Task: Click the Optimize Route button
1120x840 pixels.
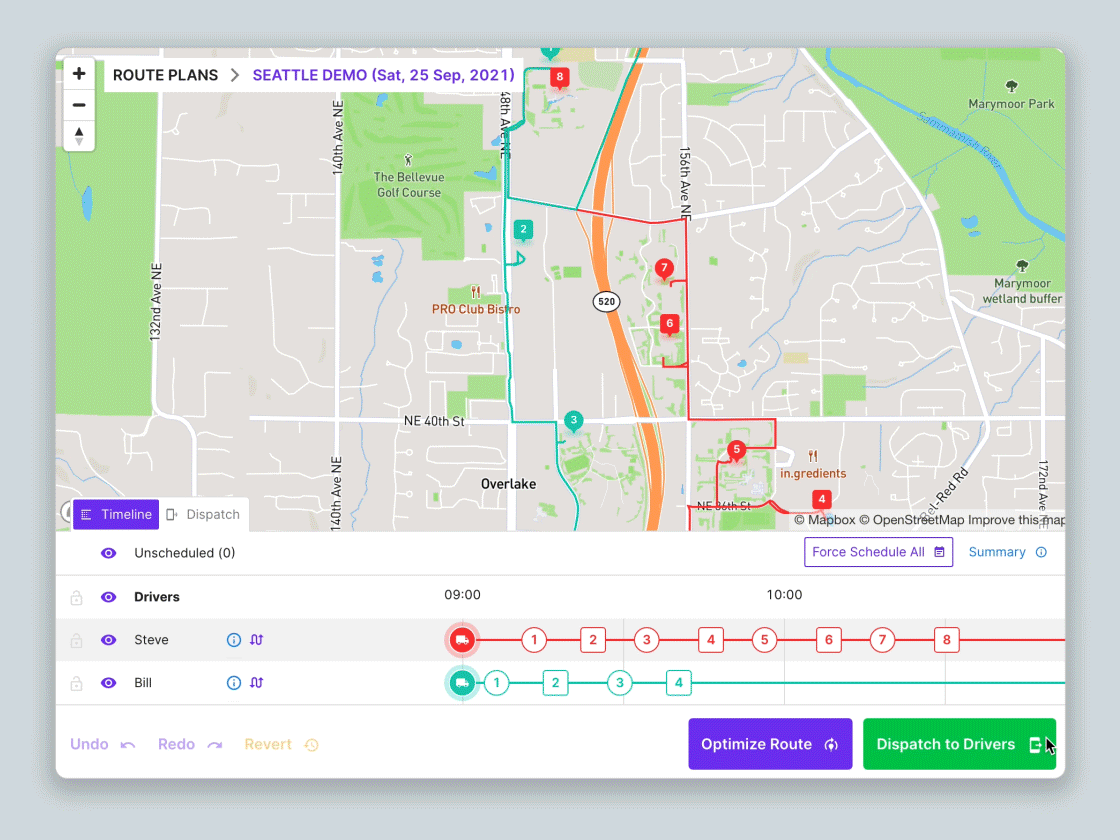Action: [x=770, y=744]
